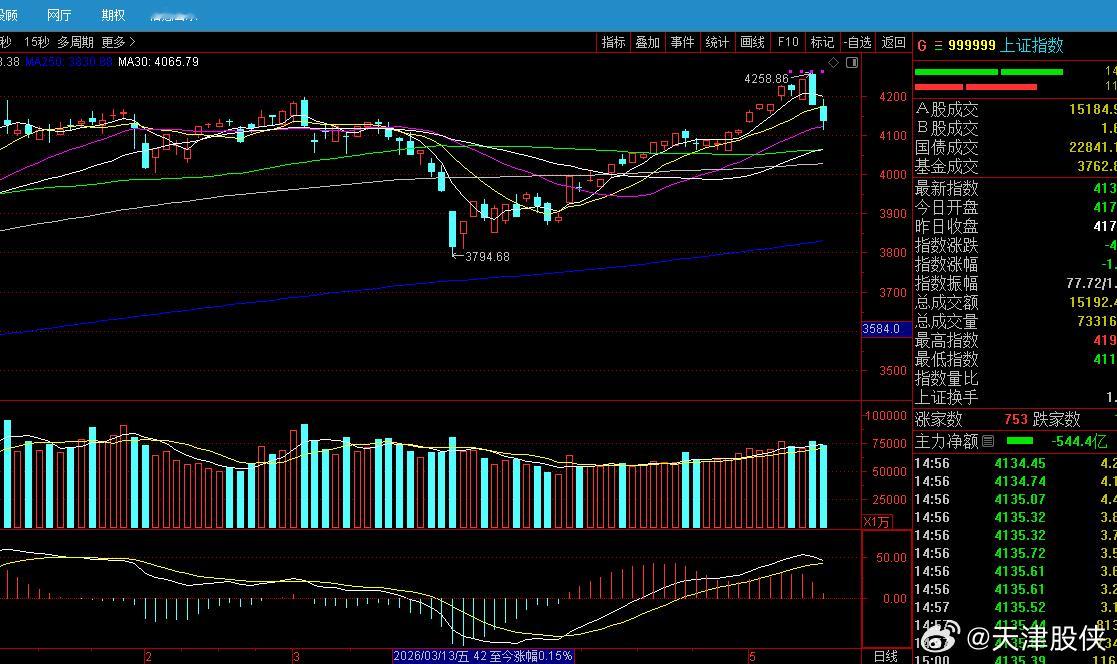Click the 指数量比 label
Screen dimensions: 1117x664
tap(947, 378)
